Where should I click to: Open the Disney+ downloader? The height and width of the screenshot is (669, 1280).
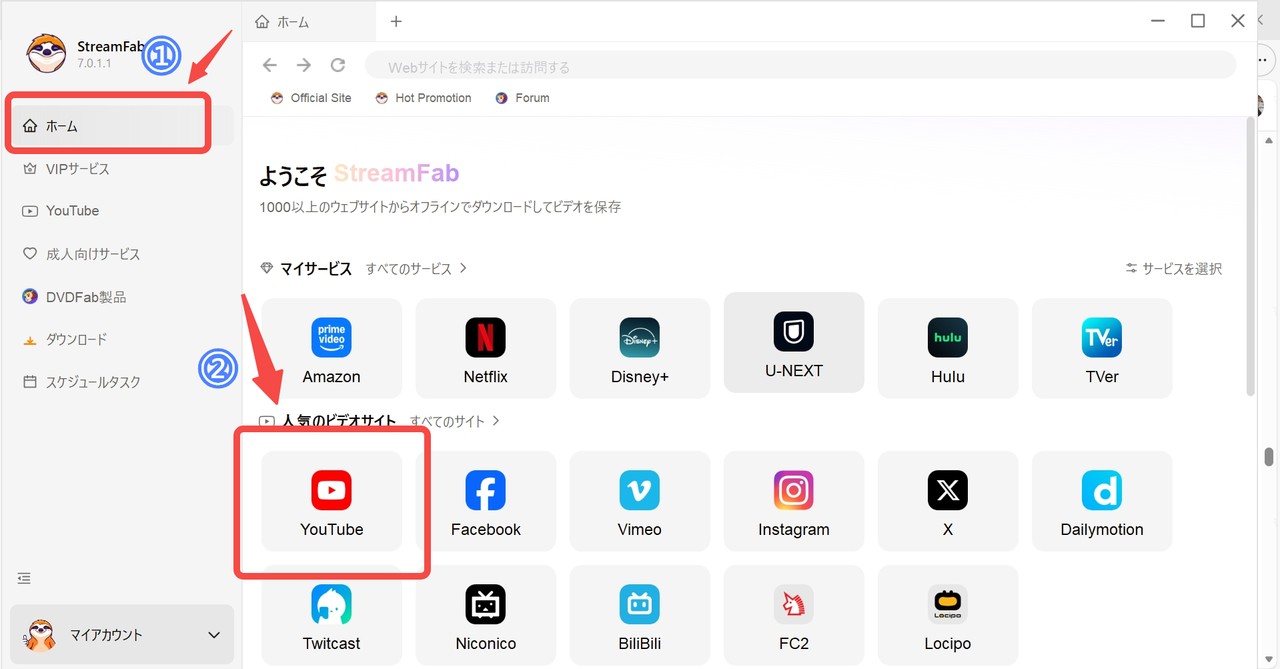(x=639, y=347)
